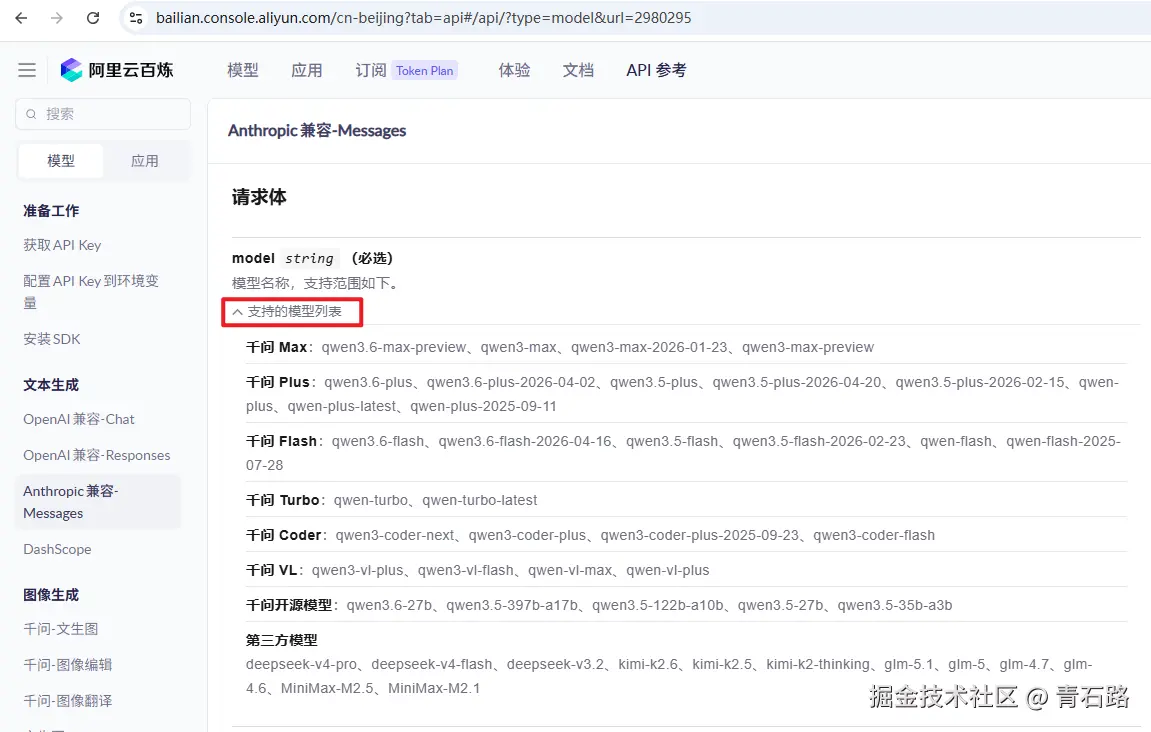Click qwen3-max-2026-01-23 model name
This screenshot has width=1151, height=732.
[x=649, y=347]
